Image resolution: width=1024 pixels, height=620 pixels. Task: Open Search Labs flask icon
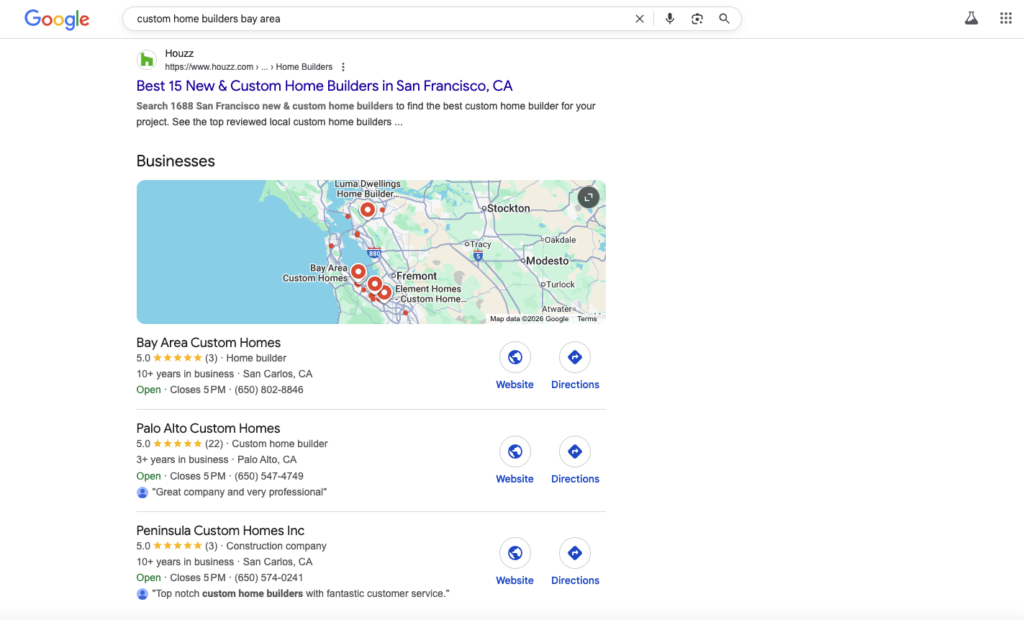[971, 19]
